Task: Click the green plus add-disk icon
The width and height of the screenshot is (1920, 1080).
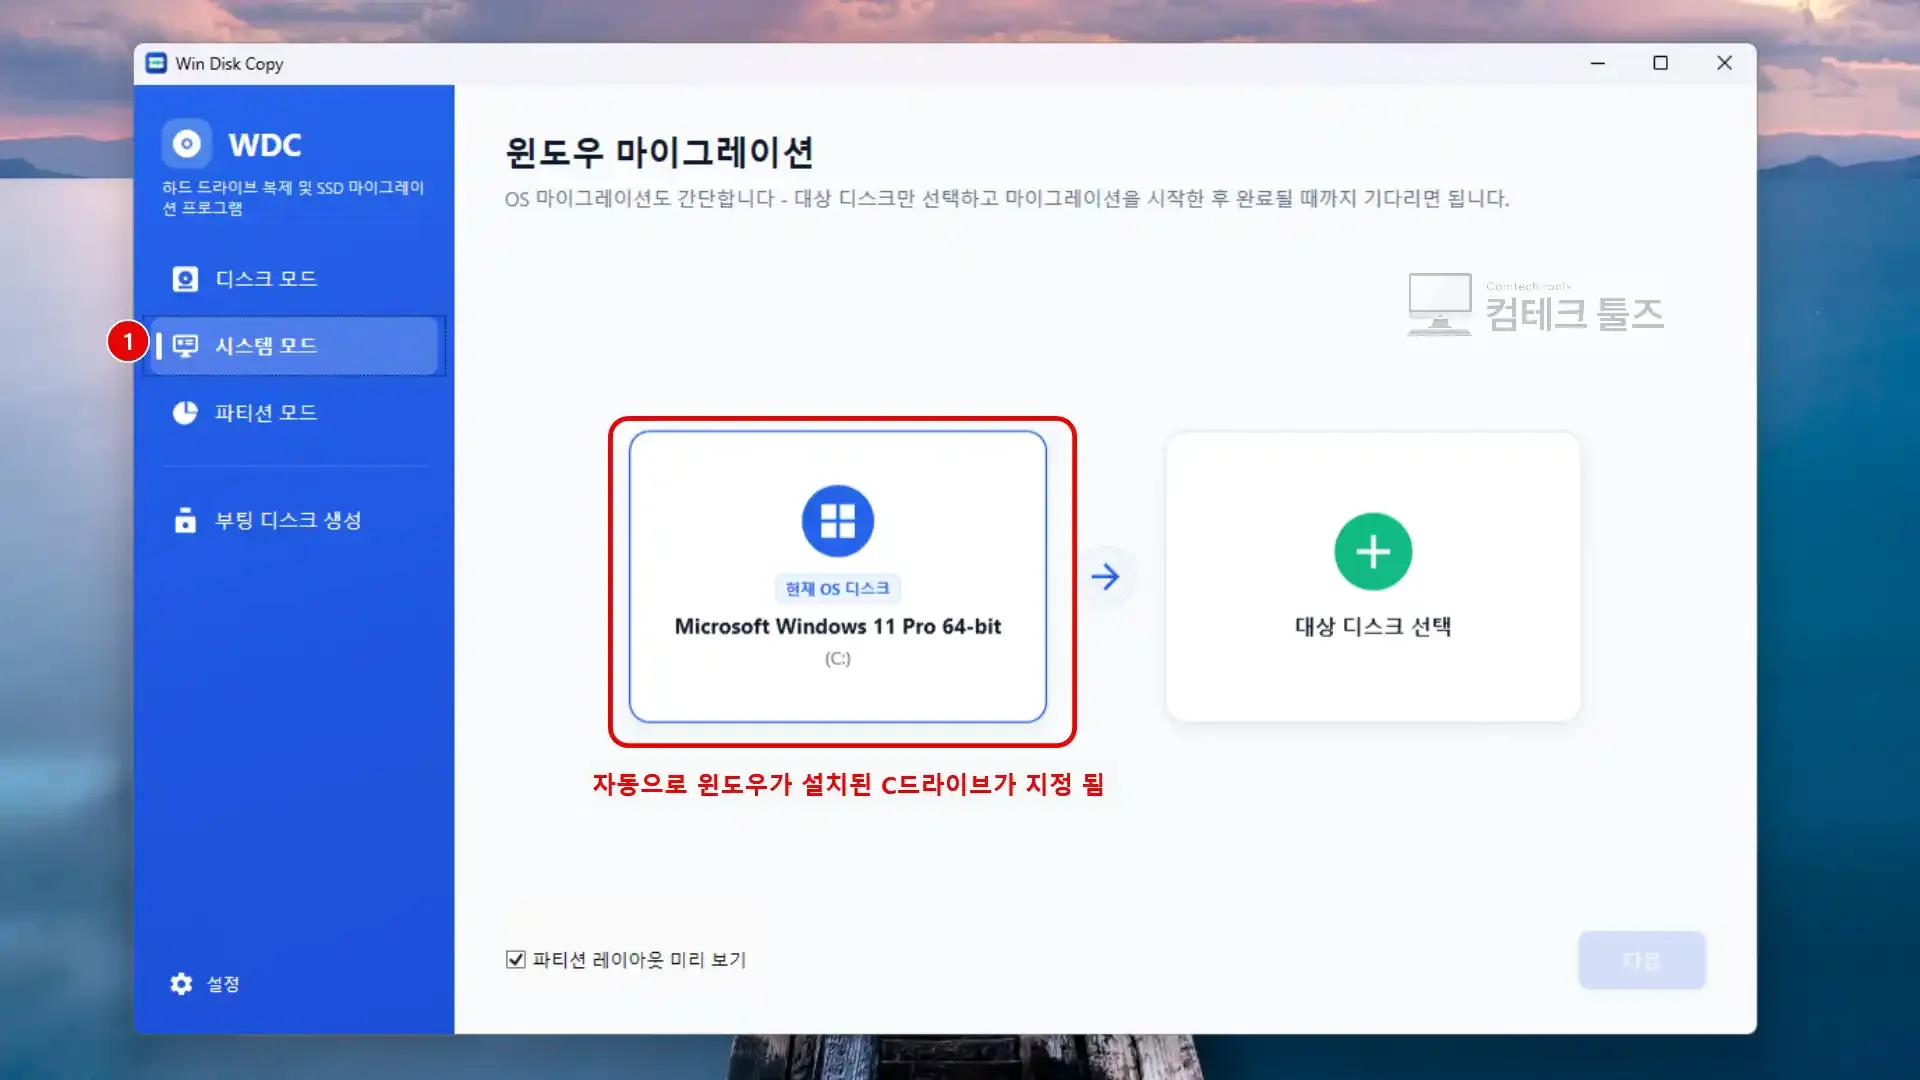Action: tap(1373, 552)
